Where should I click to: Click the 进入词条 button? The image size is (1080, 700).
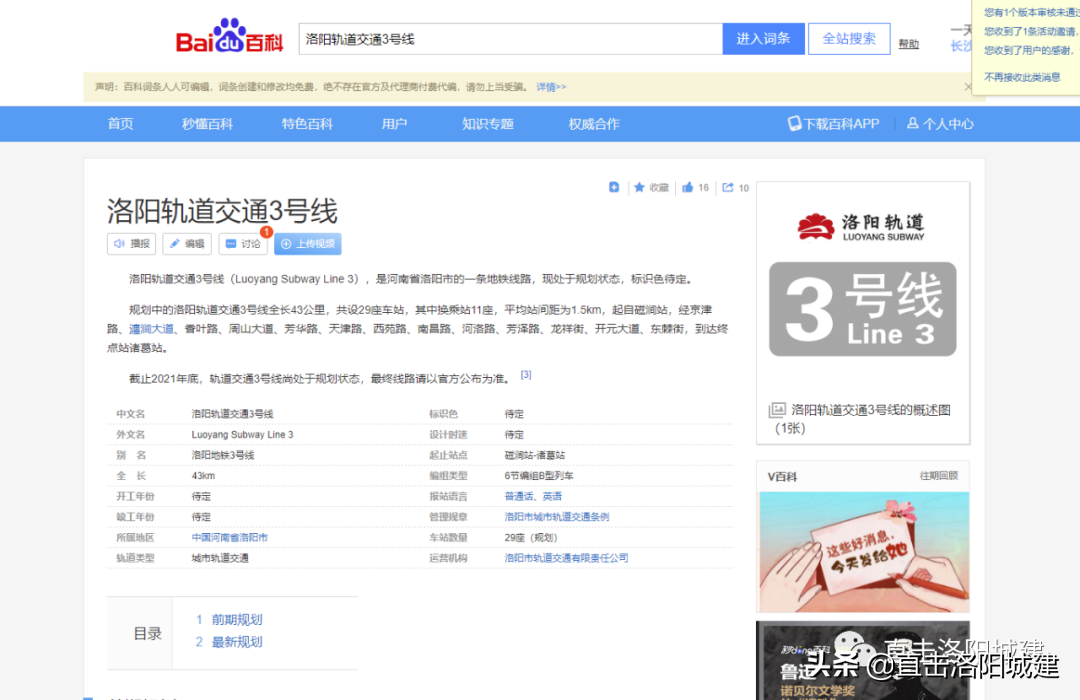(x=763, y=39)
